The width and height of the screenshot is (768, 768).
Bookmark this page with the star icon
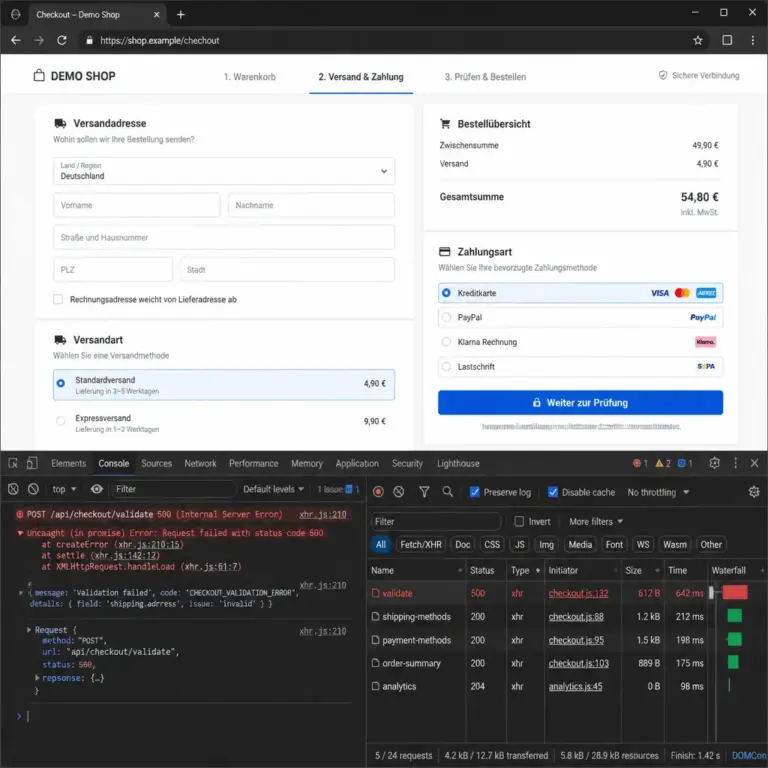pos(697,40)
